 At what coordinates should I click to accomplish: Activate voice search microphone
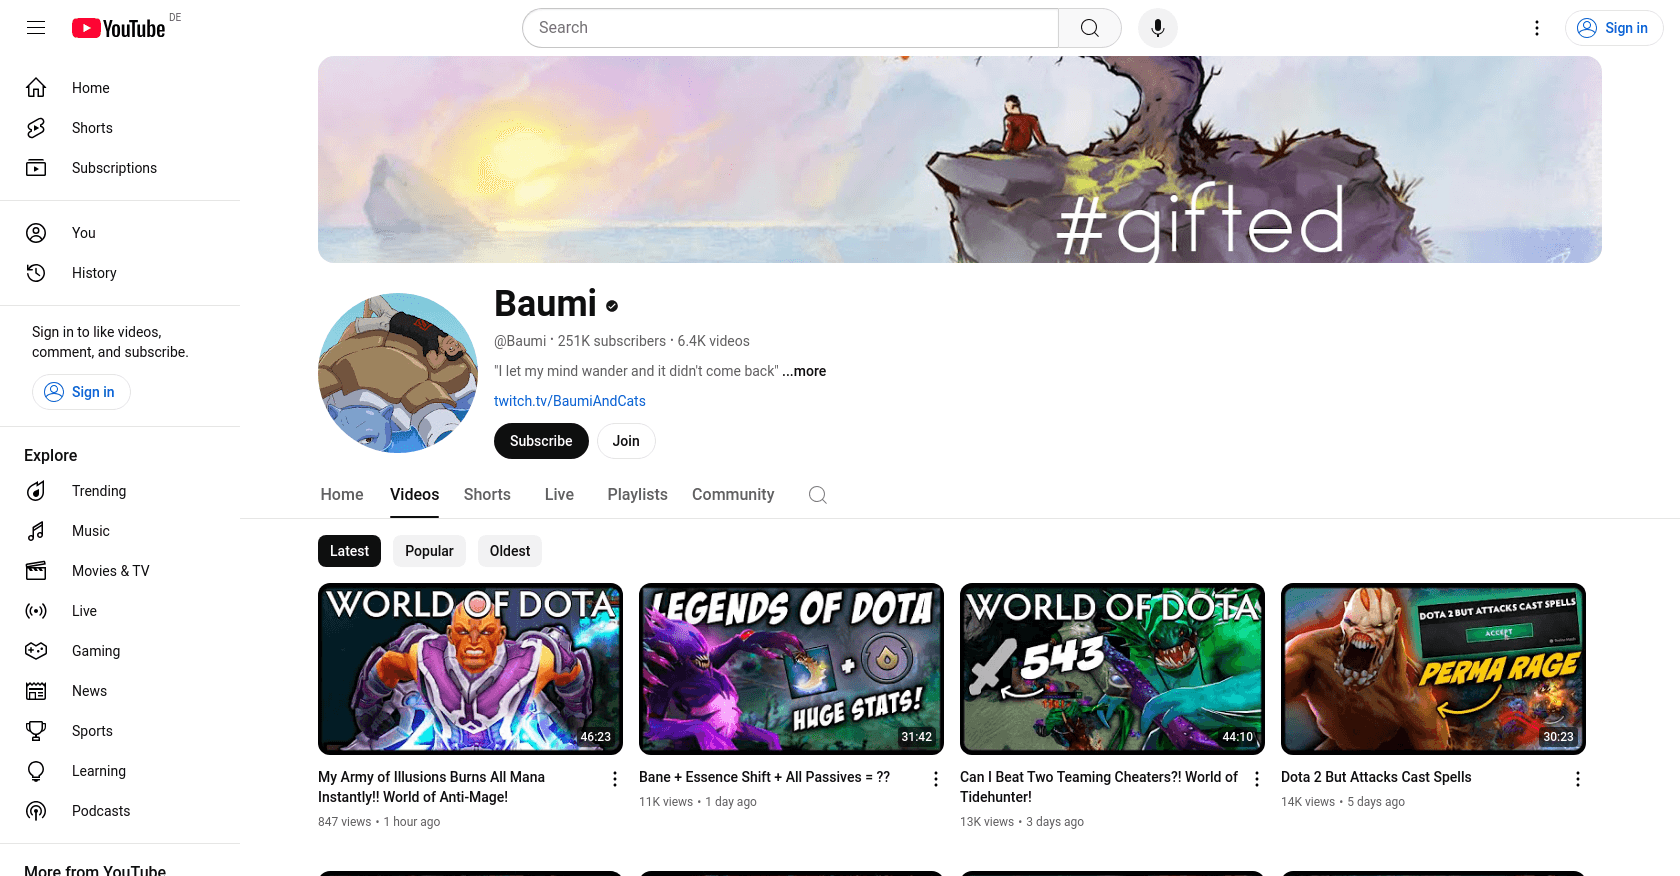(x=1158, y=28)
